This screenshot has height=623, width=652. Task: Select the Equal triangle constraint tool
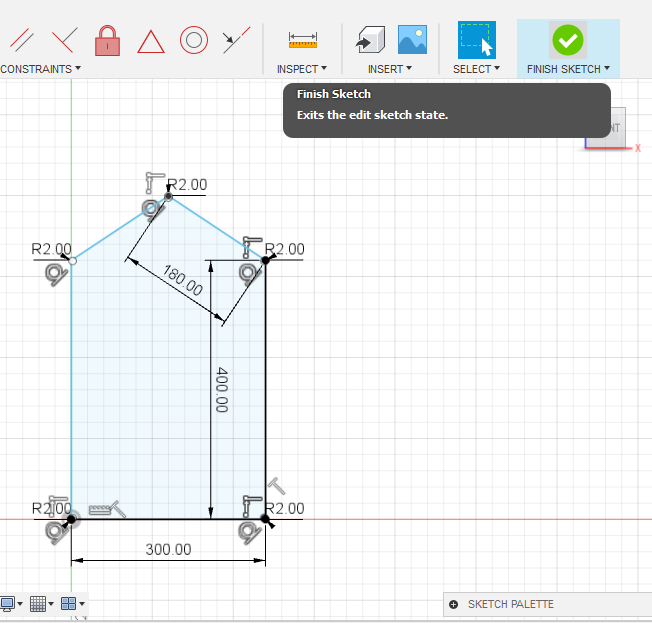pos(151,42)
